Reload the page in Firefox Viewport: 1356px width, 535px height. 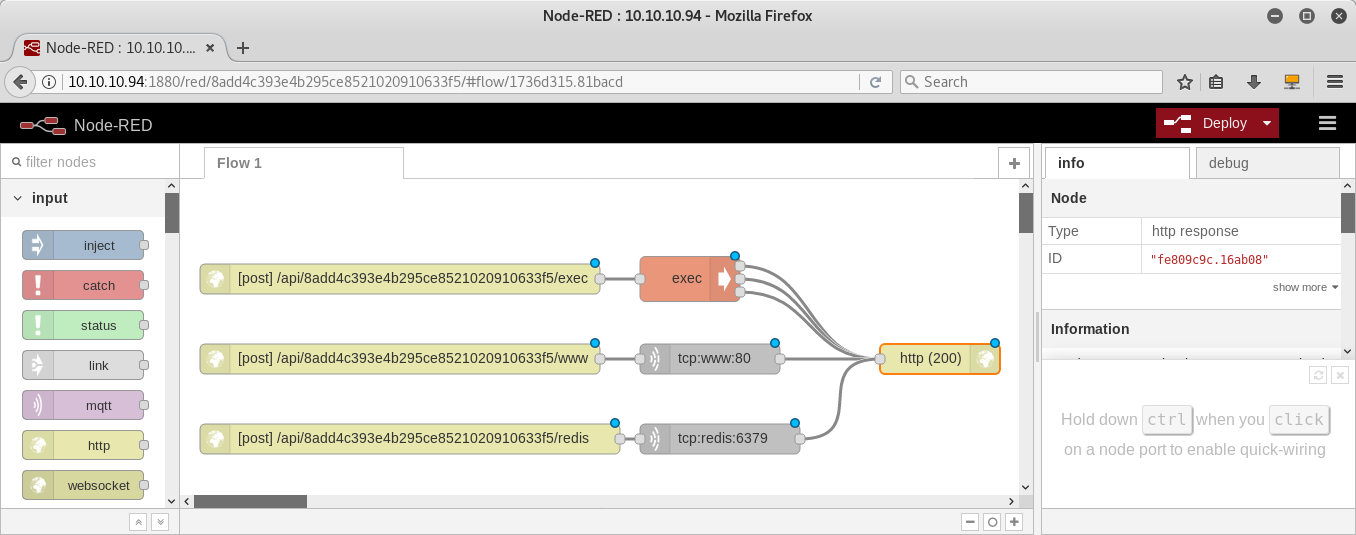(875, 82)
